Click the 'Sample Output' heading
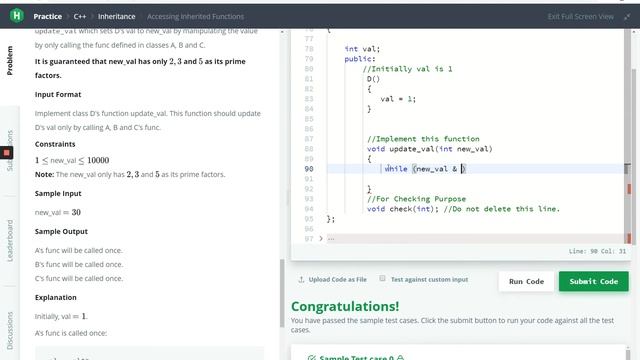The image size is (640, 360). point(61,231)
